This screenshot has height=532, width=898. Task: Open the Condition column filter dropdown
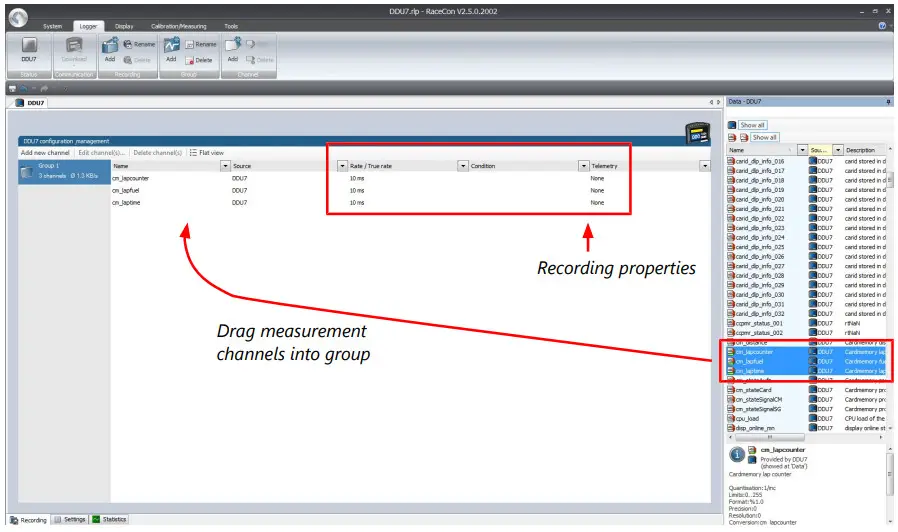(584, 166)
